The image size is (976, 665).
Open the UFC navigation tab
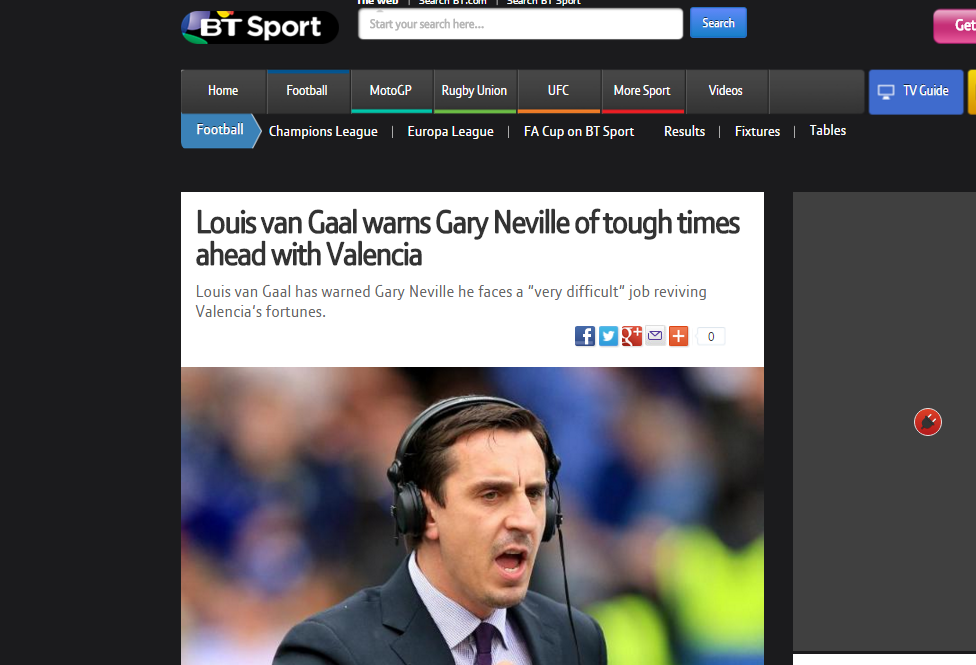[558, 91]
